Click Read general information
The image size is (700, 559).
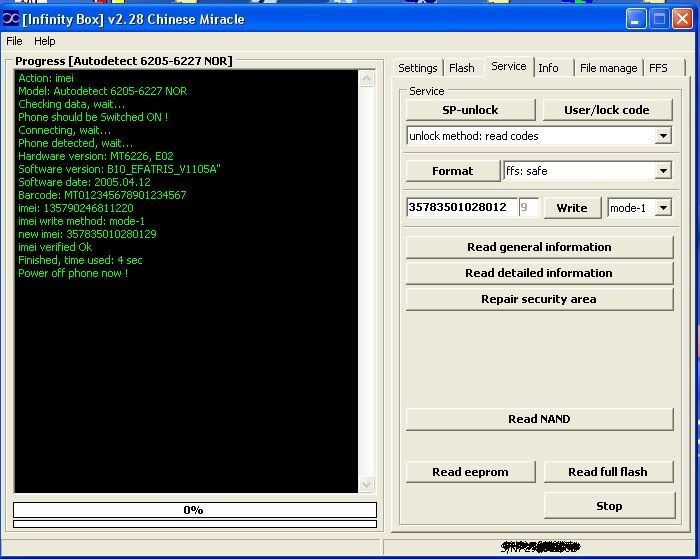coord(539,247)
